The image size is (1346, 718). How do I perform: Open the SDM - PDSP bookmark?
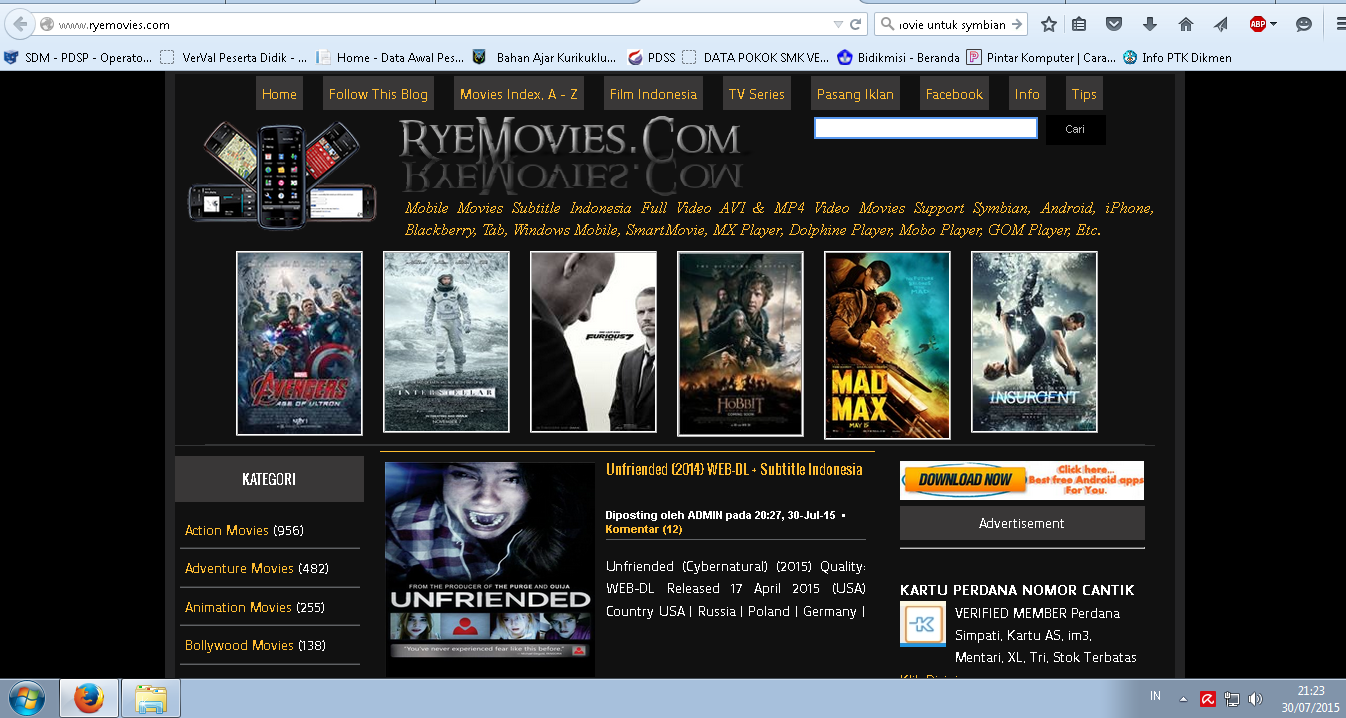78,58
